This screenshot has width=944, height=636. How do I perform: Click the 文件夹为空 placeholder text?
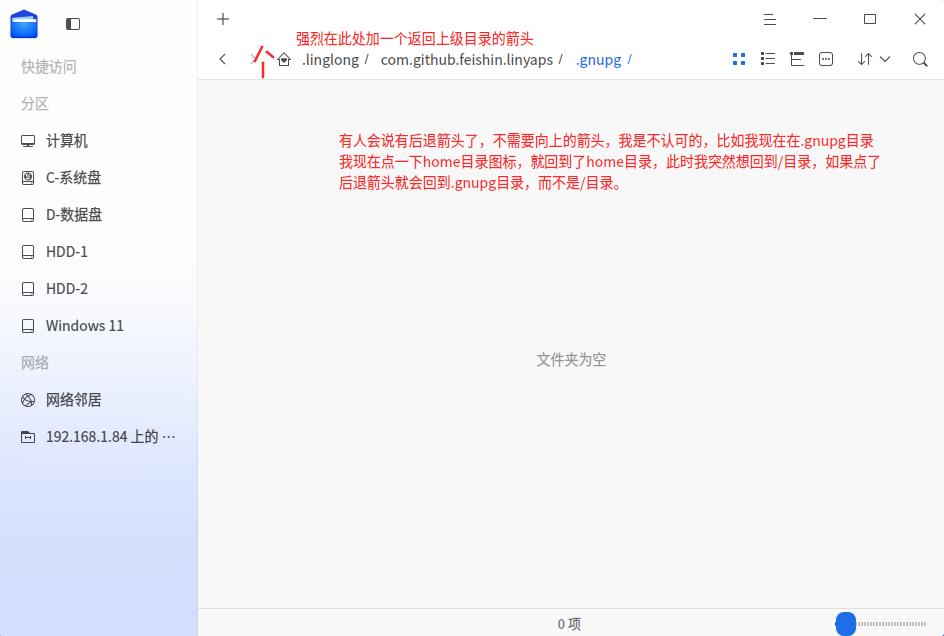571,360
